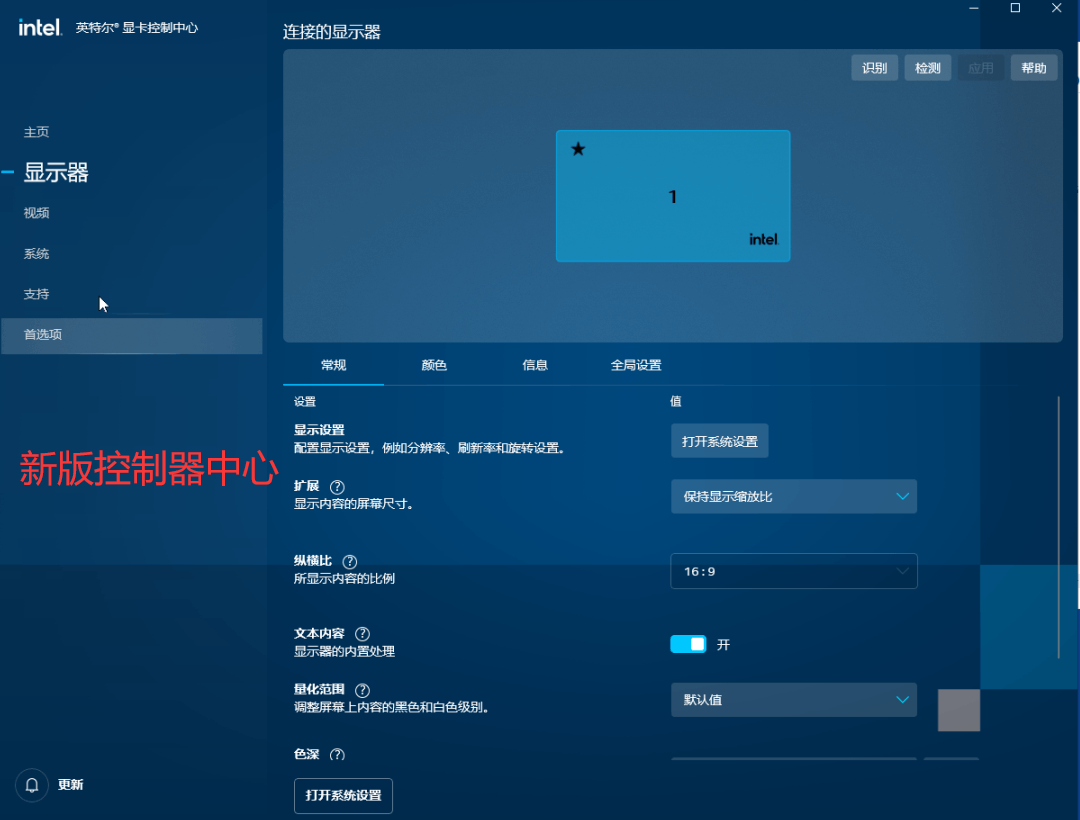Switch to the 全局设置 tab
The image size is (1080, 820).
[636, 365]
